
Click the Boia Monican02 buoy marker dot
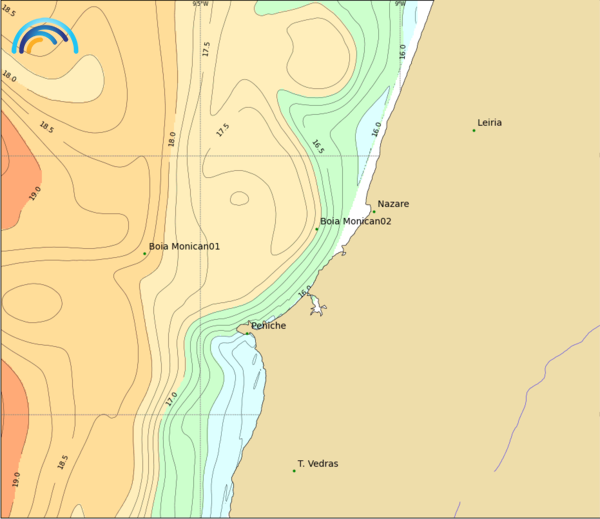[x=317, y=229]
